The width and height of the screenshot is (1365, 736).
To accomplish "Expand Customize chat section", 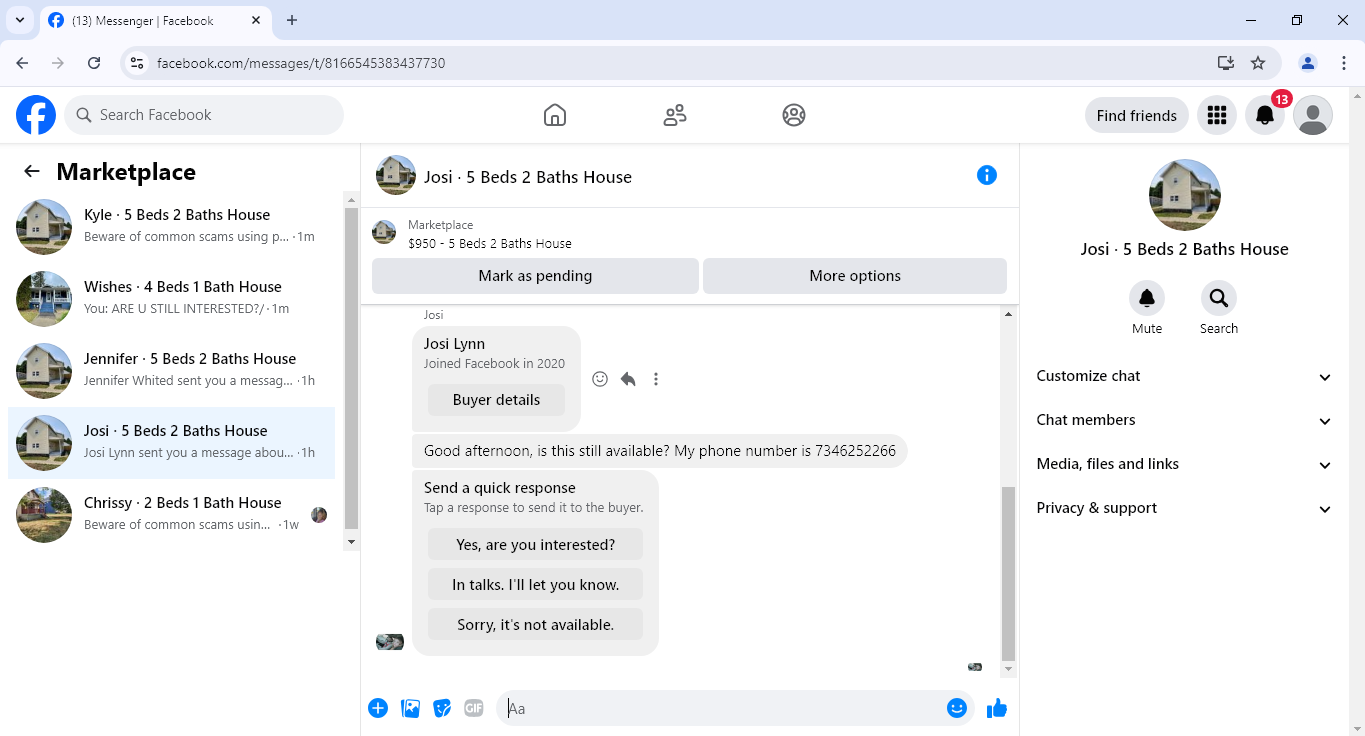I will point(1184,376).
